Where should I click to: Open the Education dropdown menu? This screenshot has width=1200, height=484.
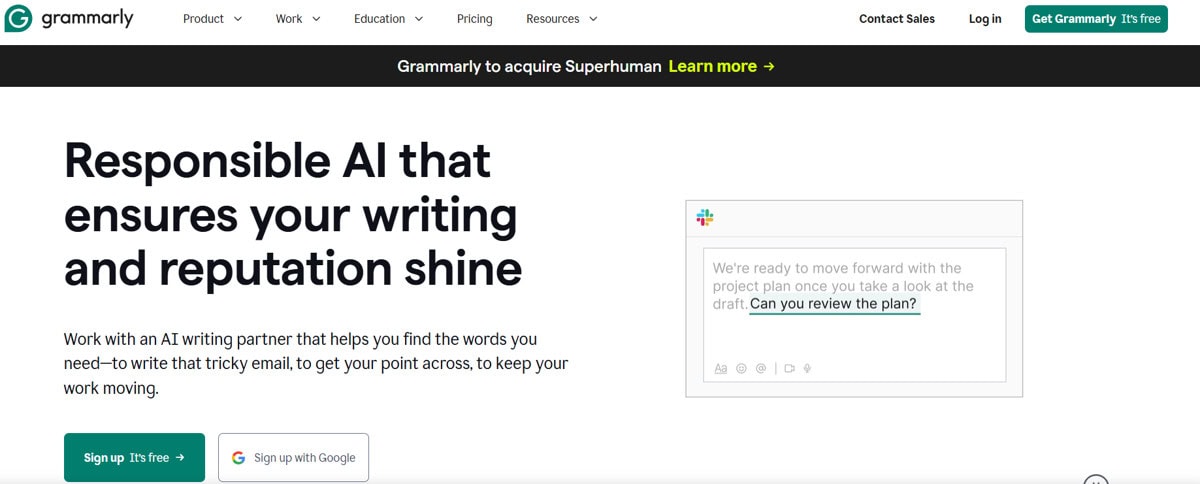pyautogui.click(x=388, y=19)
